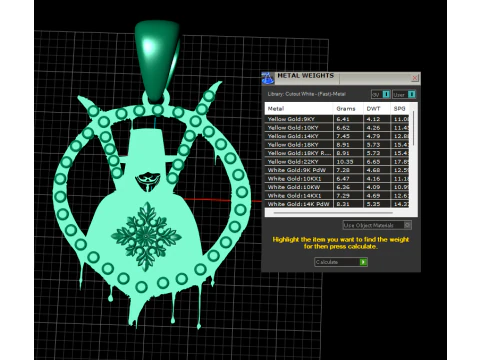
Task: Enable Use Object Materials option
Action: tap(377, 225)
